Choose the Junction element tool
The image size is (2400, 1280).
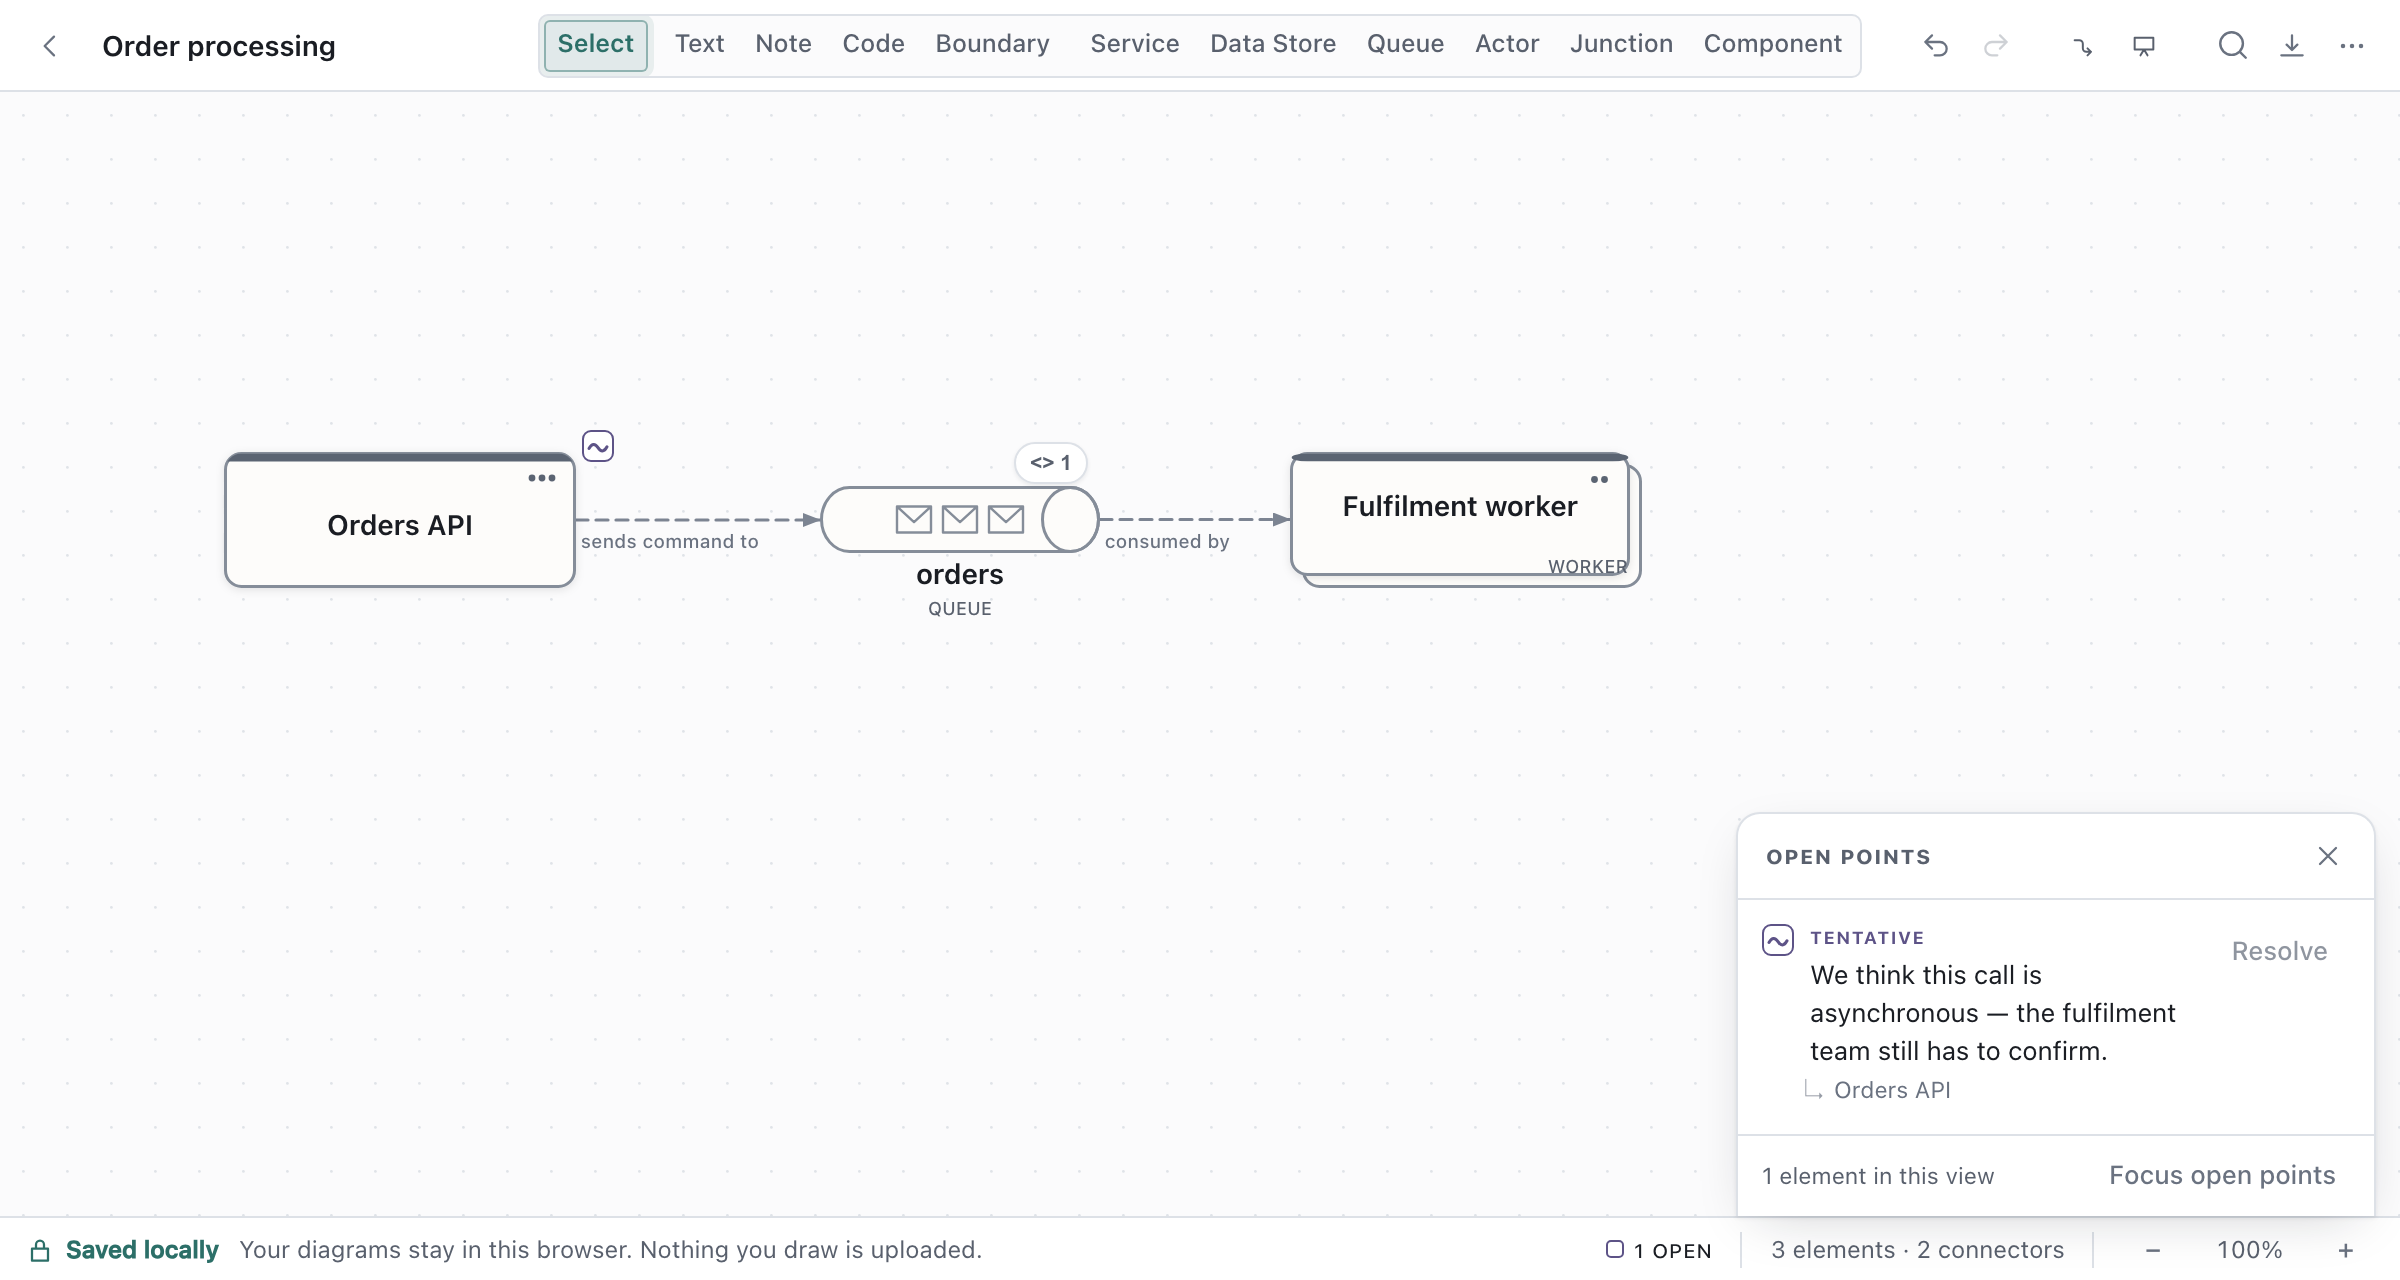coord(1621,44)
